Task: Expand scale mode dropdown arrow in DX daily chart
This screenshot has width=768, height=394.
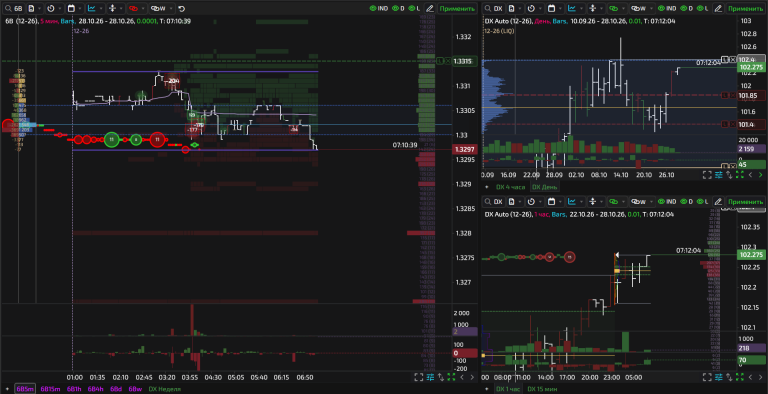Action: pos(600,8)
